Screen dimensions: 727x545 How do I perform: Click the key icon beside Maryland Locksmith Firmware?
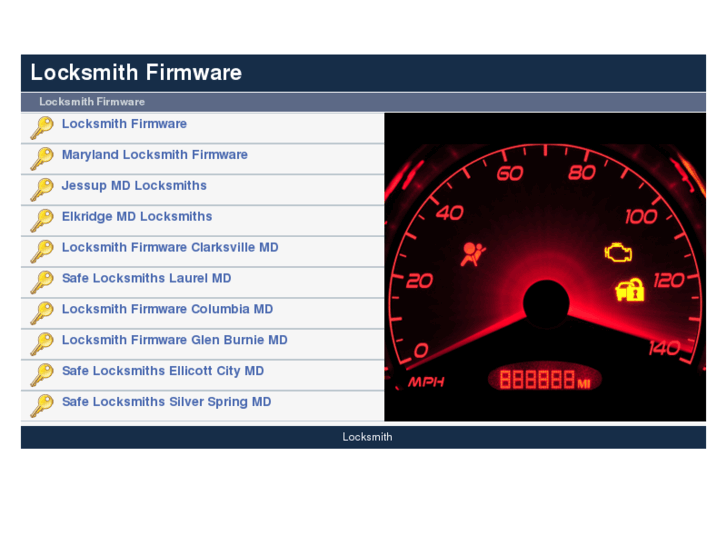[42, 159]
